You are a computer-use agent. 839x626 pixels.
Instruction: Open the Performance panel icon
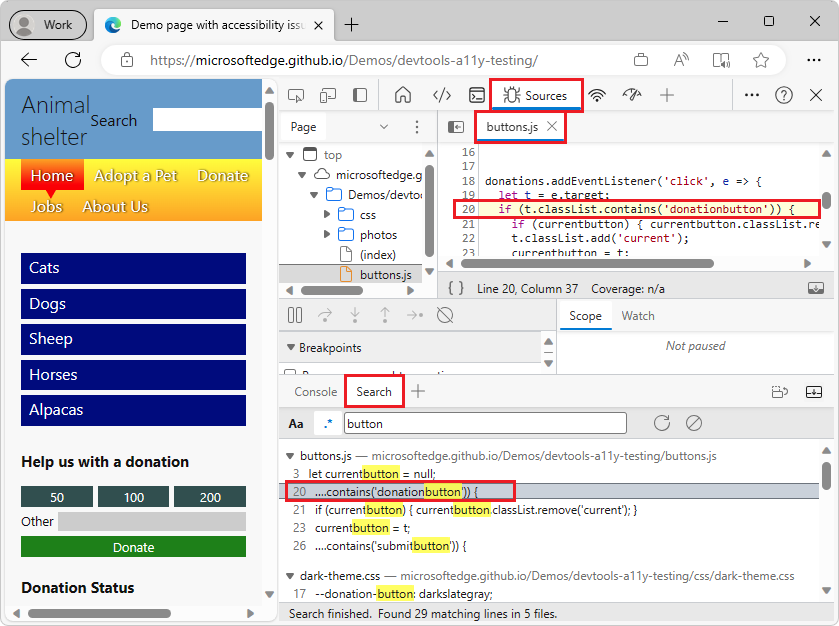632,94
